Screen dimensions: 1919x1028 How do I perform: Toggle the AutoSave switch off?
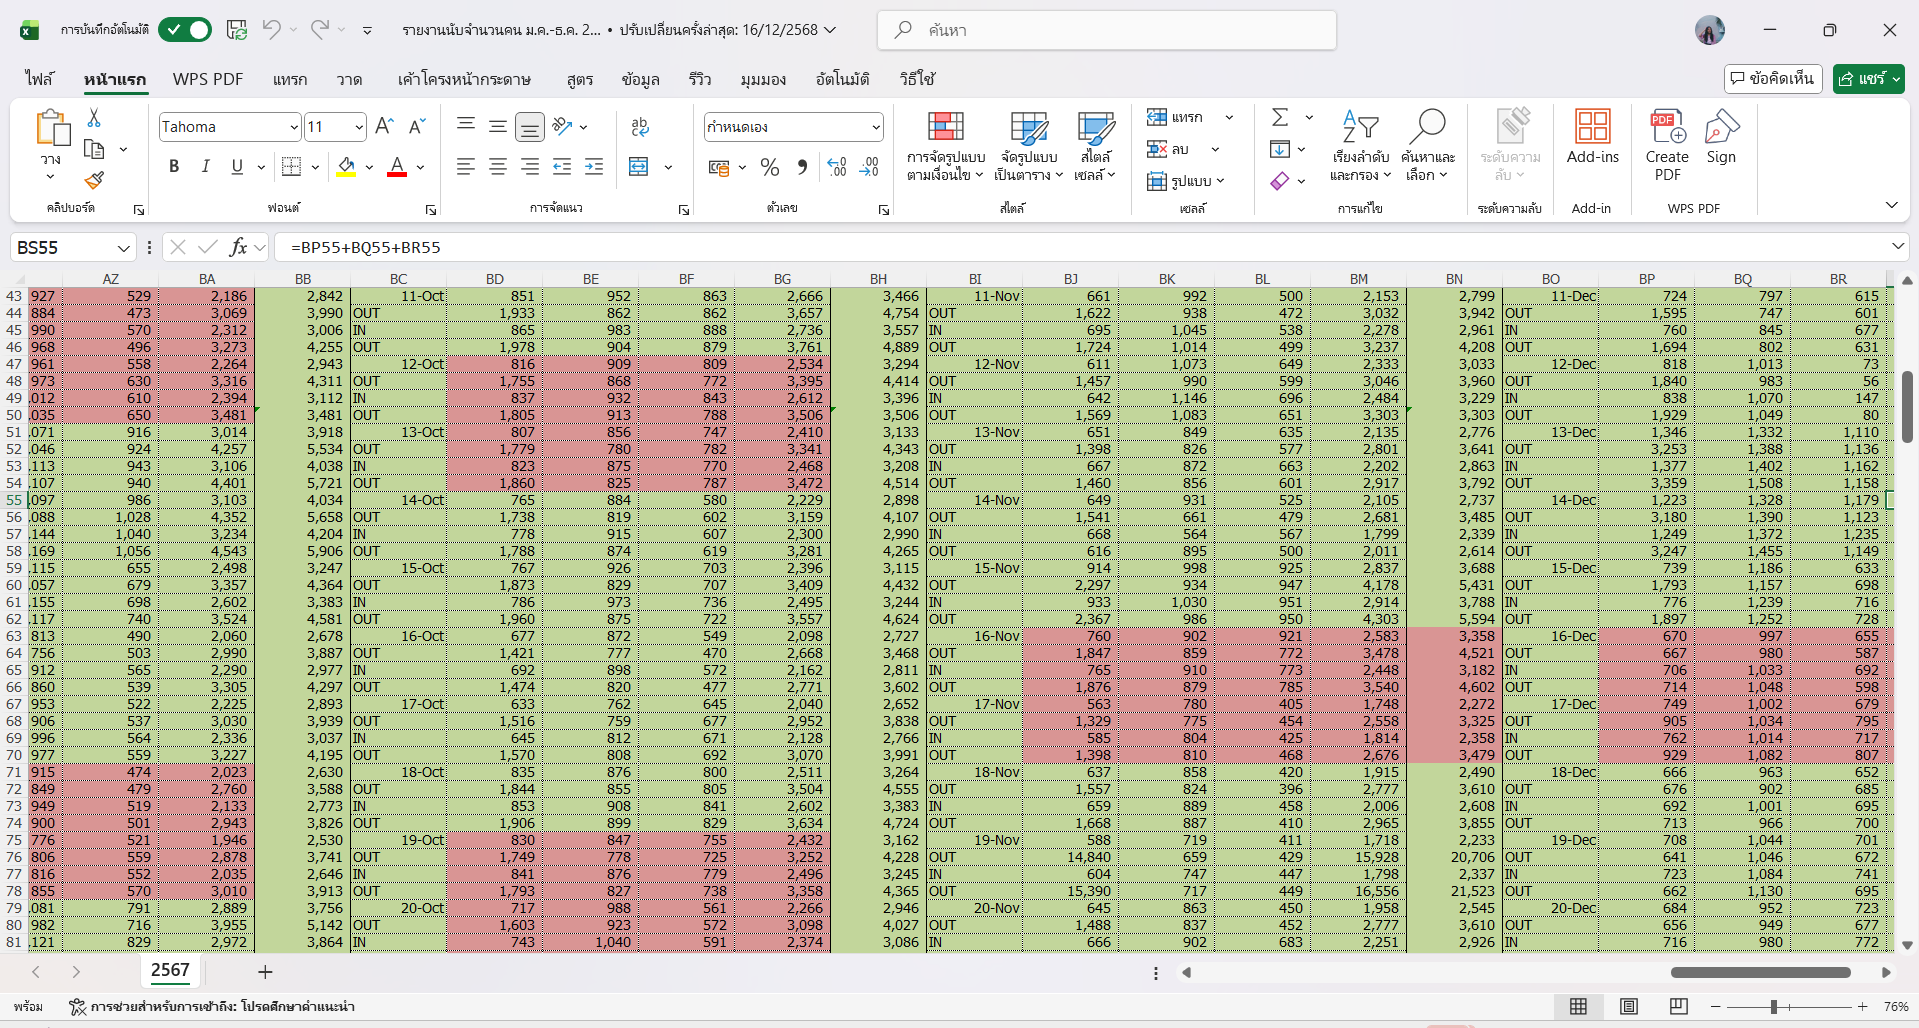coord(185,30)
